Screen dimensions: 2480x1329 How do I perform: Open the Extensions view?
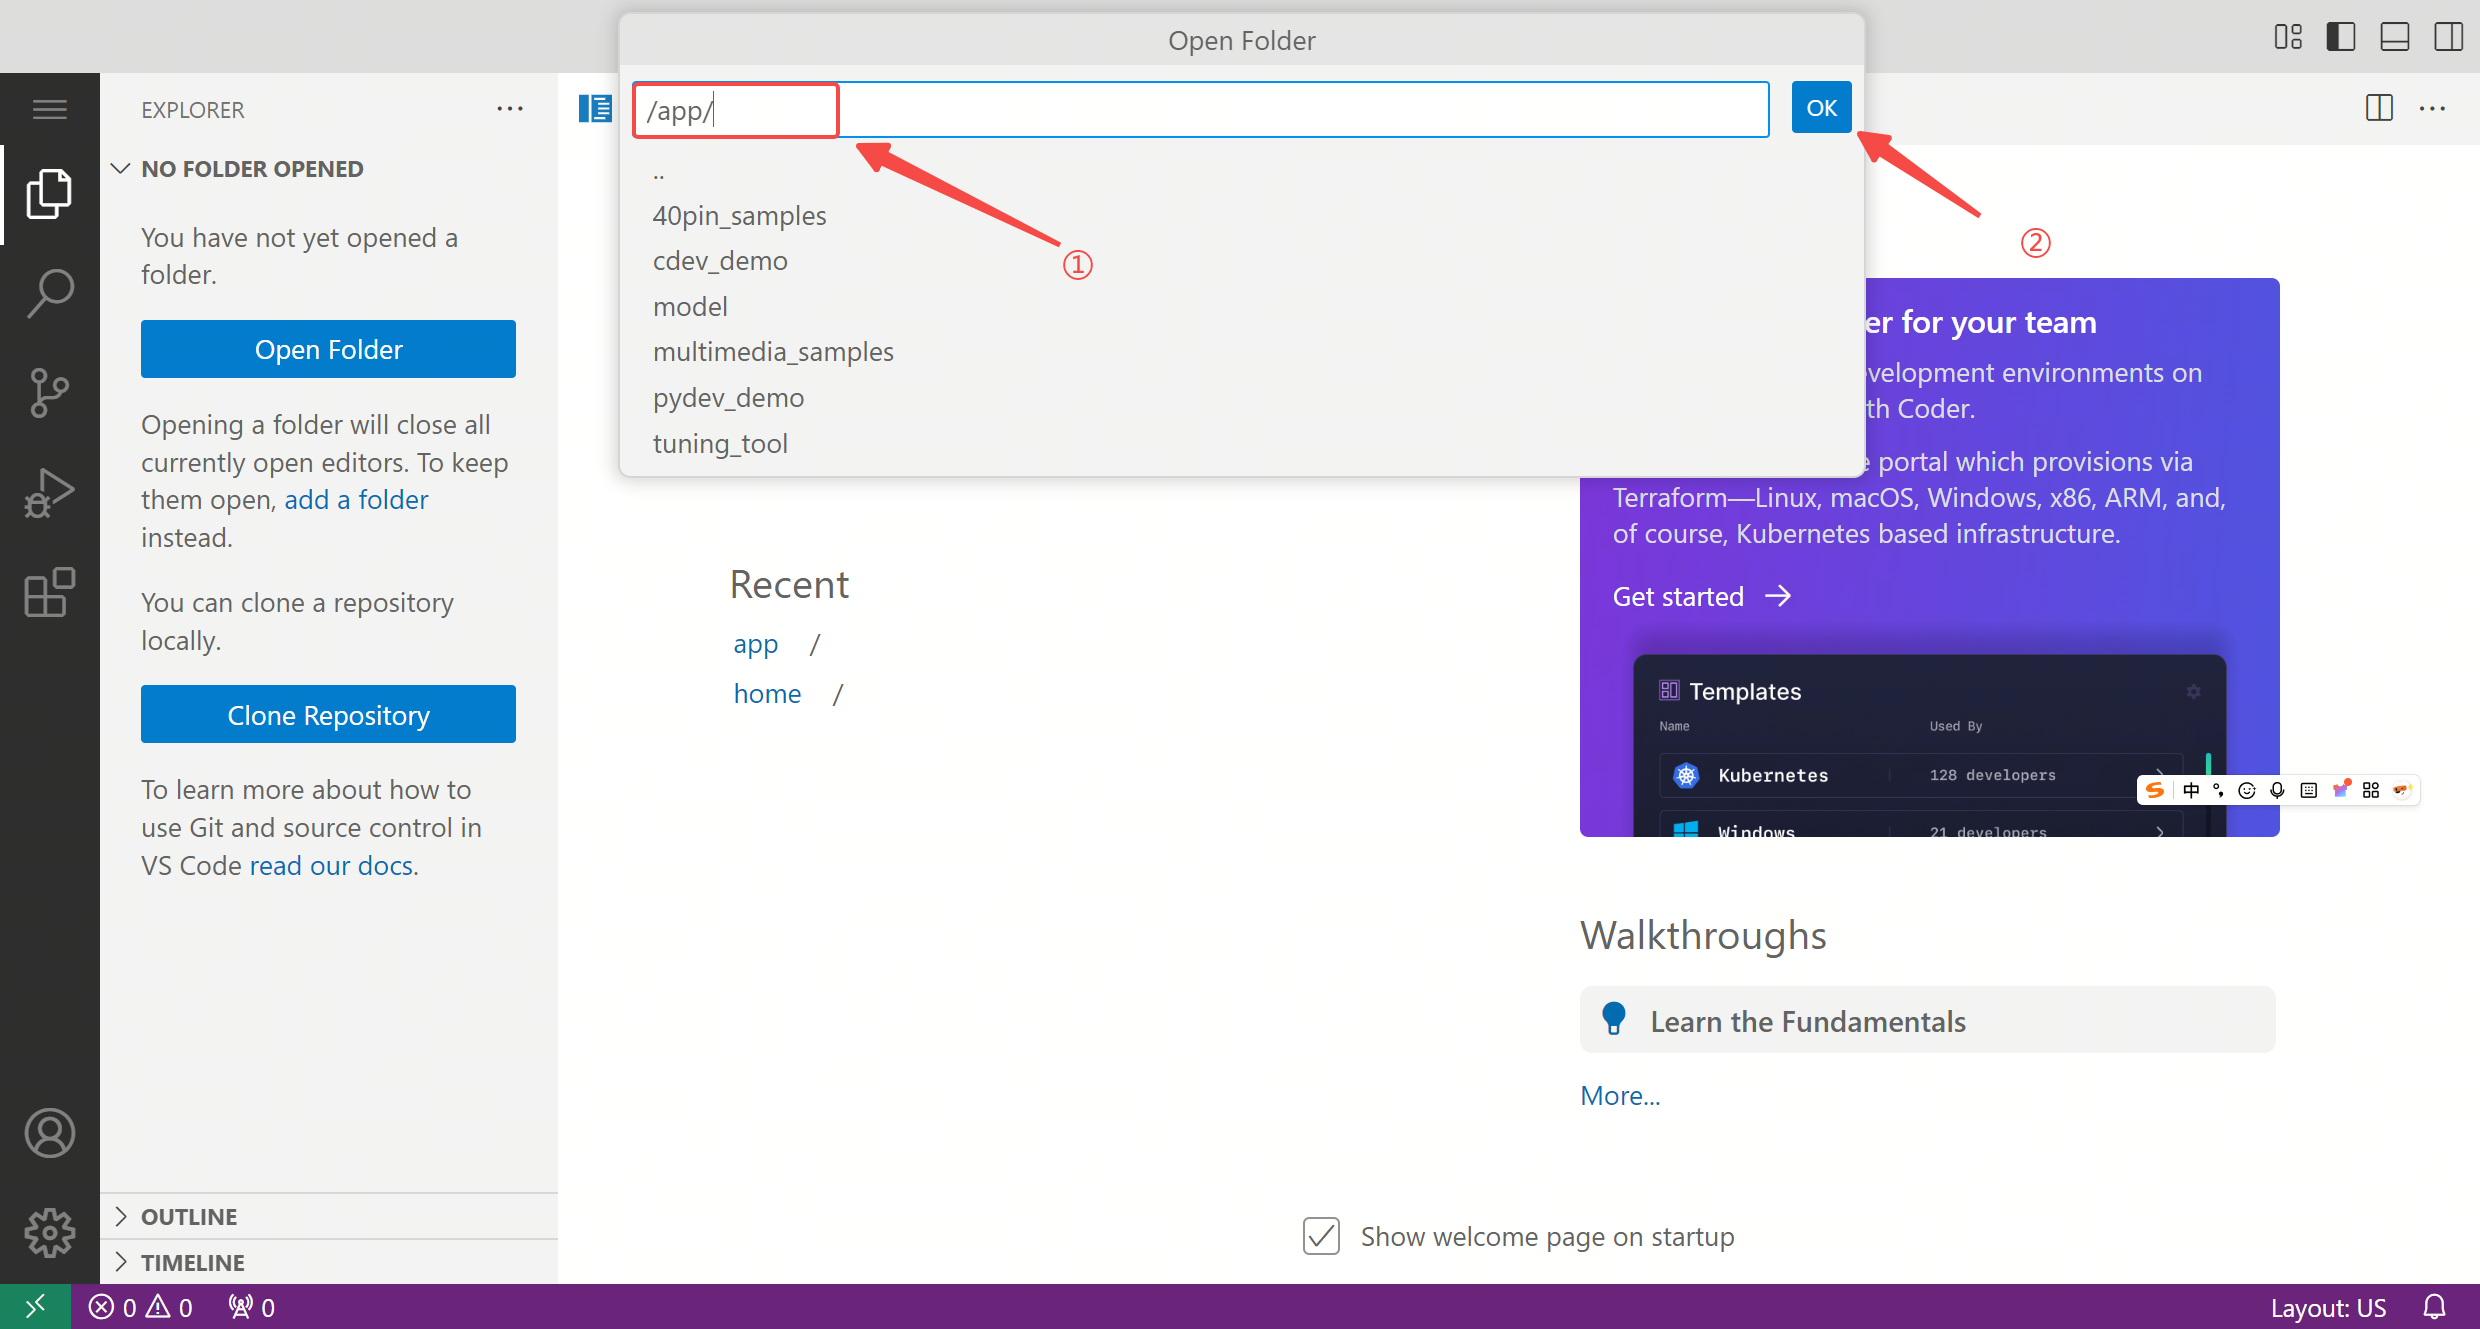(49, 592)
